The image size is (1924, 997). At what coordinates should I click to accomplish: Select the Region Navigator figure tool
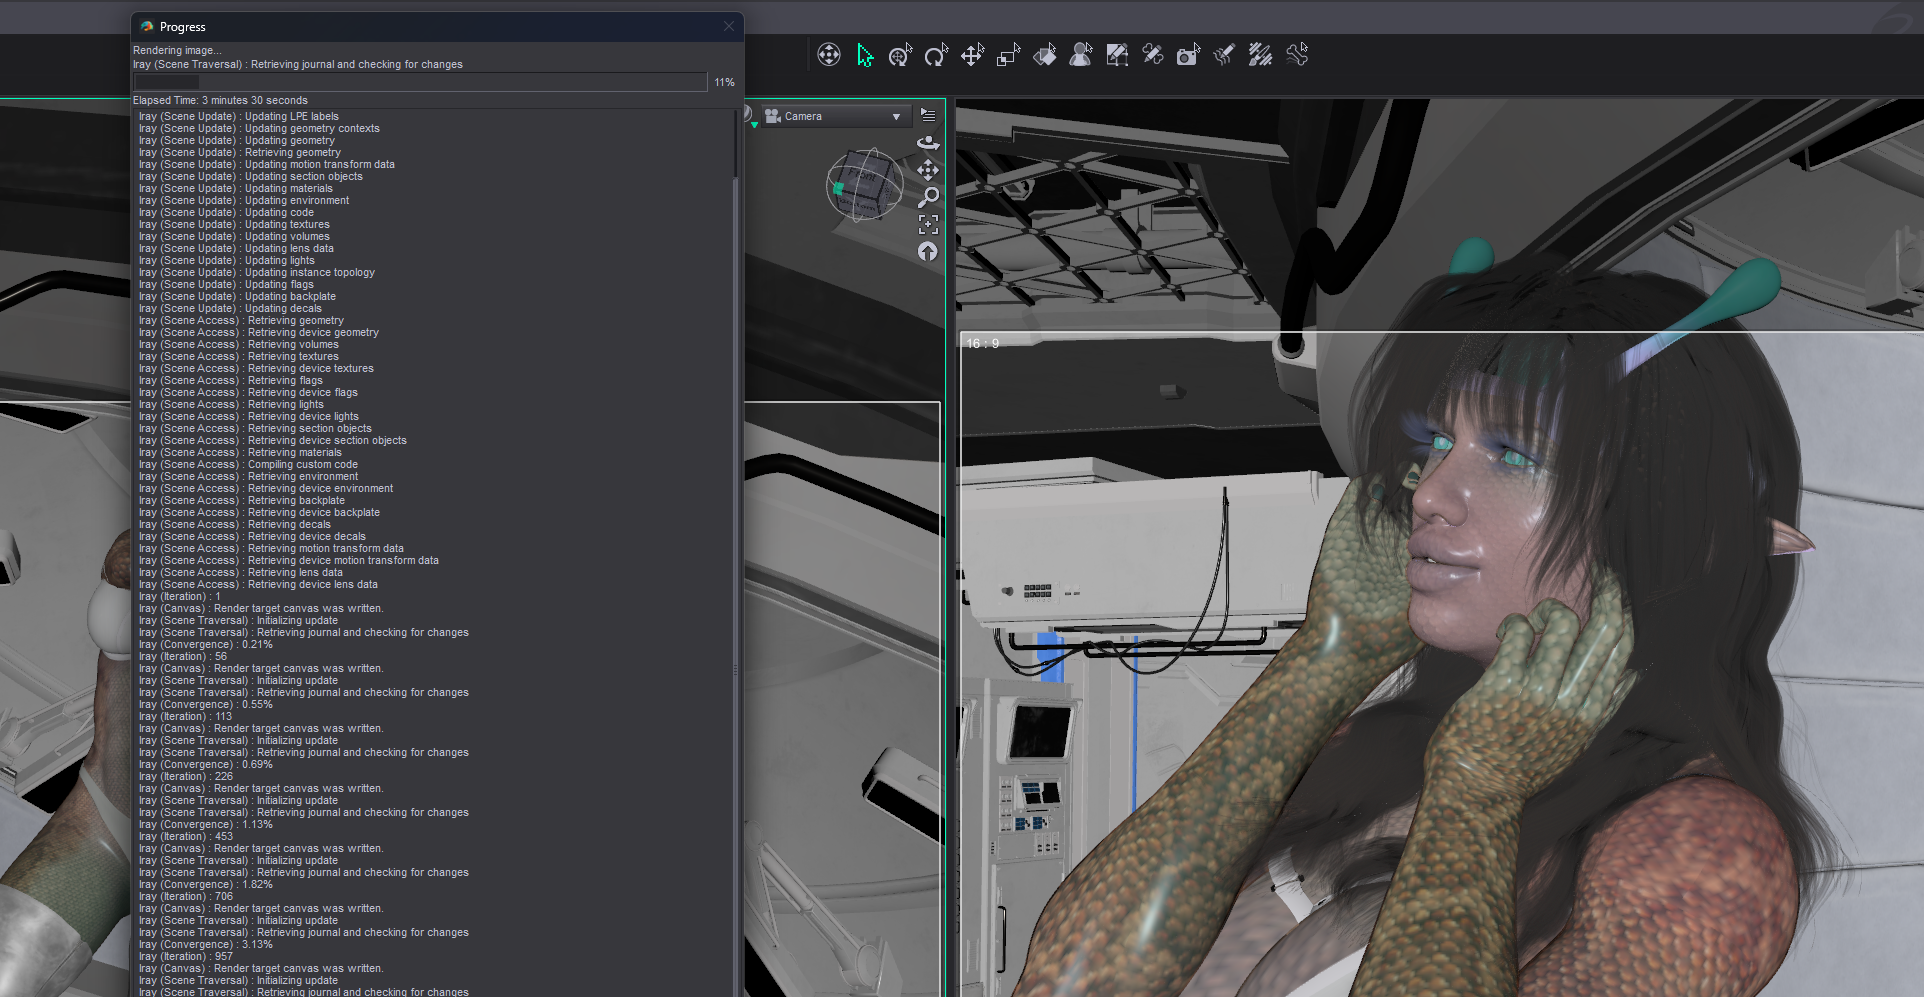[1080, 55]
